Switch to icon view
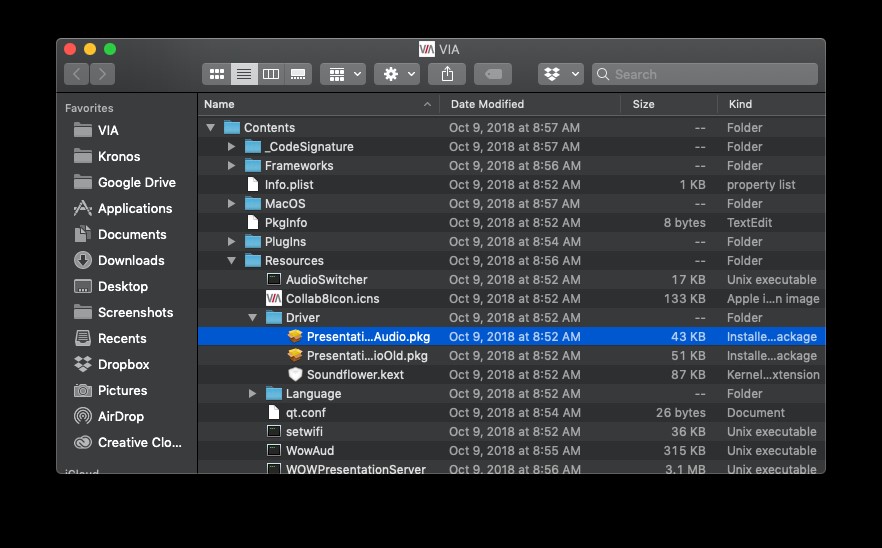This screenshot has width=882, height=548. (217, 74)
